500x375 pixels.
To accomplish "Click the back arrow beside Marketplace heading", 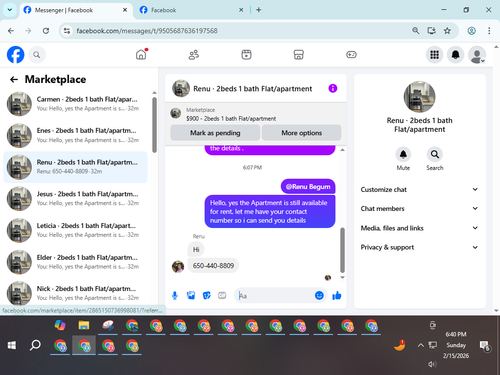I will [x=14, y=79].
